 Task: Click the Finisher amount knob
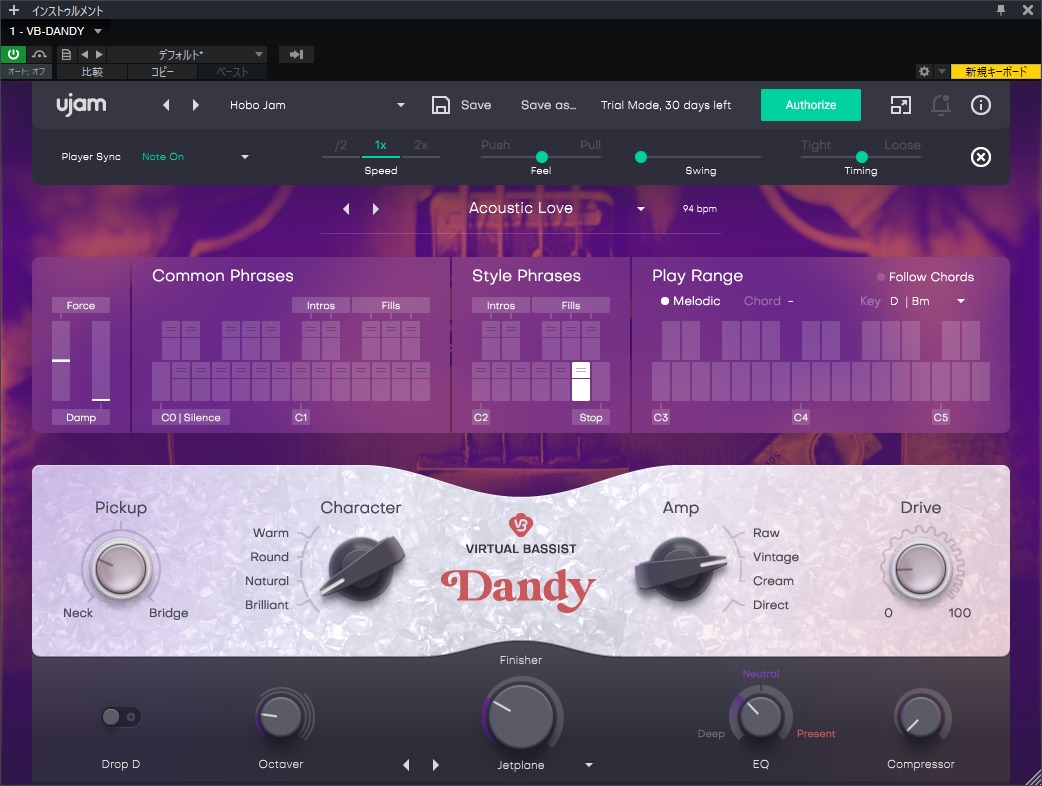[521, 716]
